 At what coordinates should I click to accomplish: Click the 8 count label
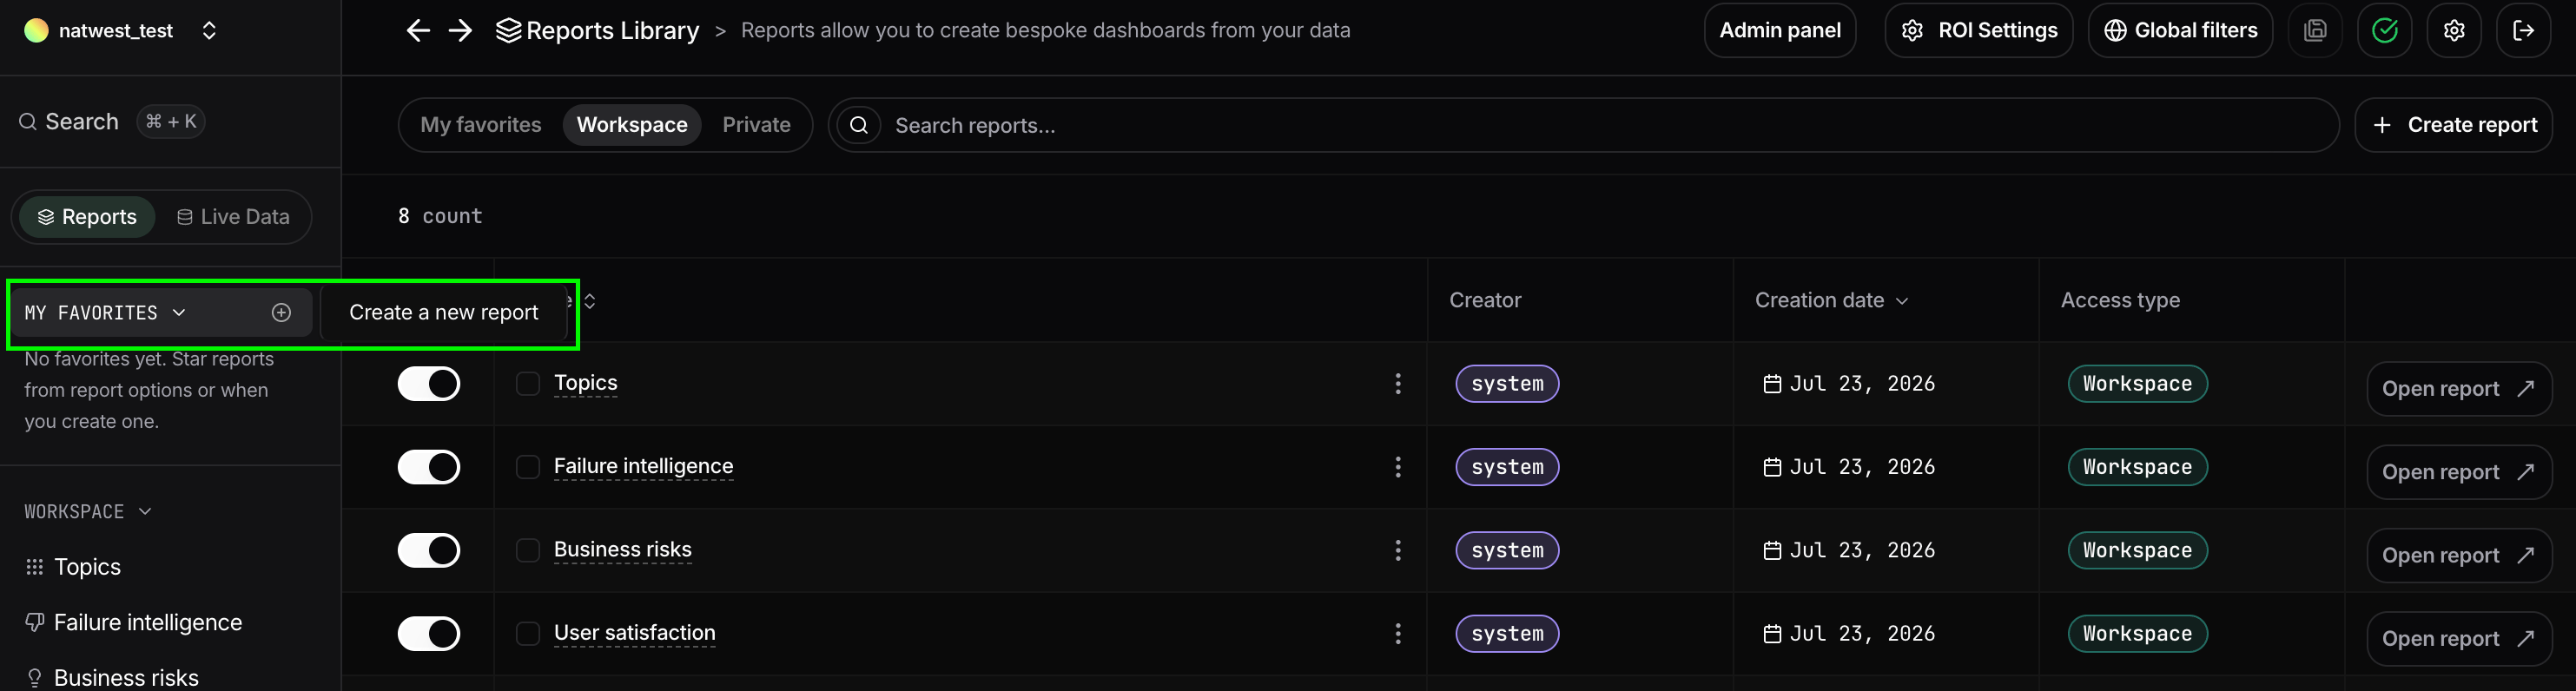click(x=440, y=217)
